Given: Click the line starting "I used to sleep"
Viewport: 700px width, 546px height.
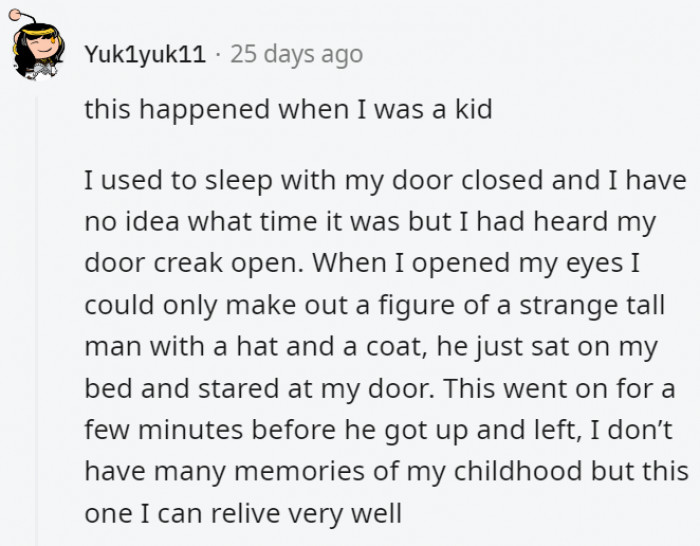Looking at the screenshot, I should point(385,181).
